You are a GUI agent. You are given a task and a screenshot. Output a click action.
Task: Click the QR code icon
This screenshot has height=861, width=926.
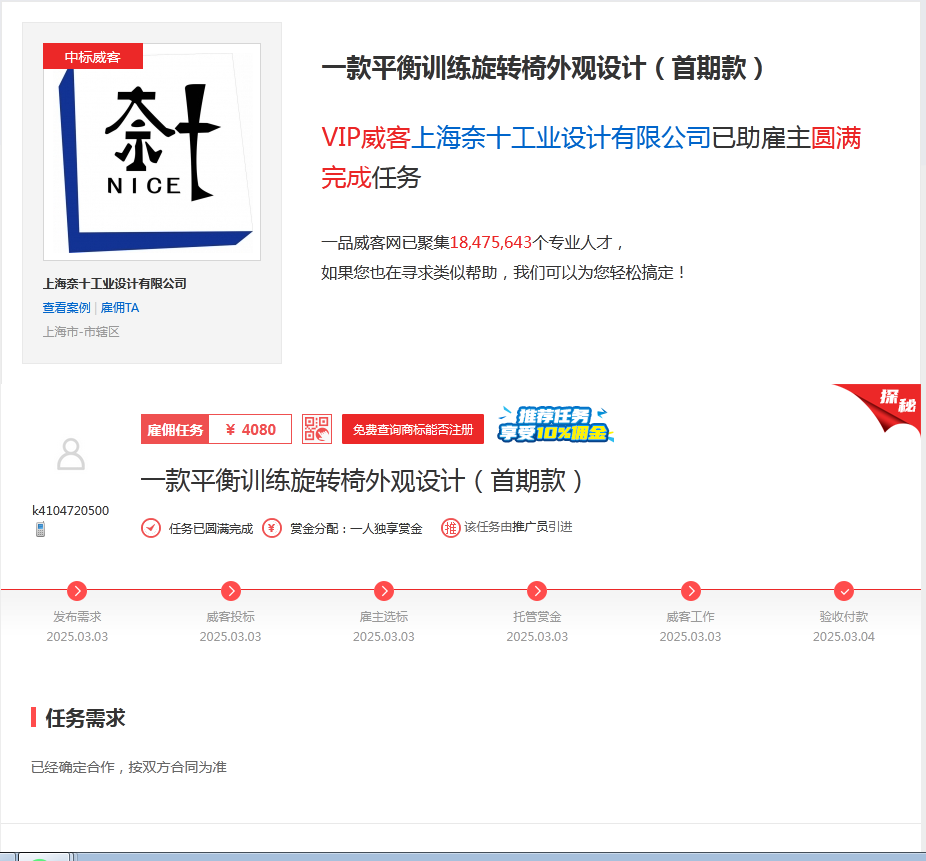coord(317,429)
